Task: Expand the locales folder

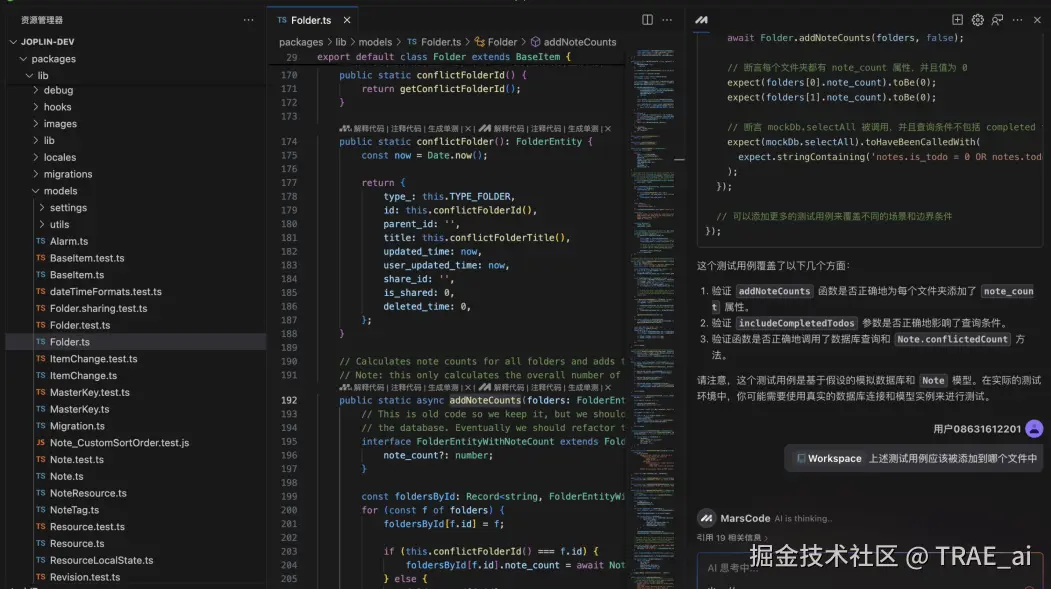Action: point(36,157)
